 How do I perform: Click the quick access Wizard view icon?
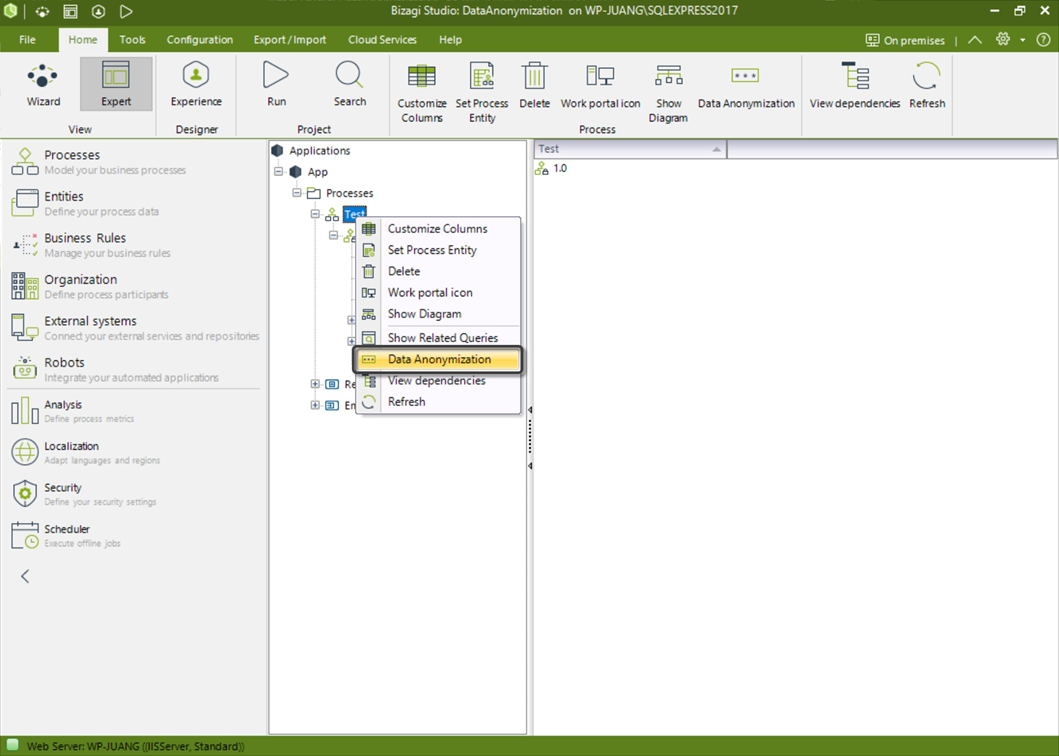[42, 11]
